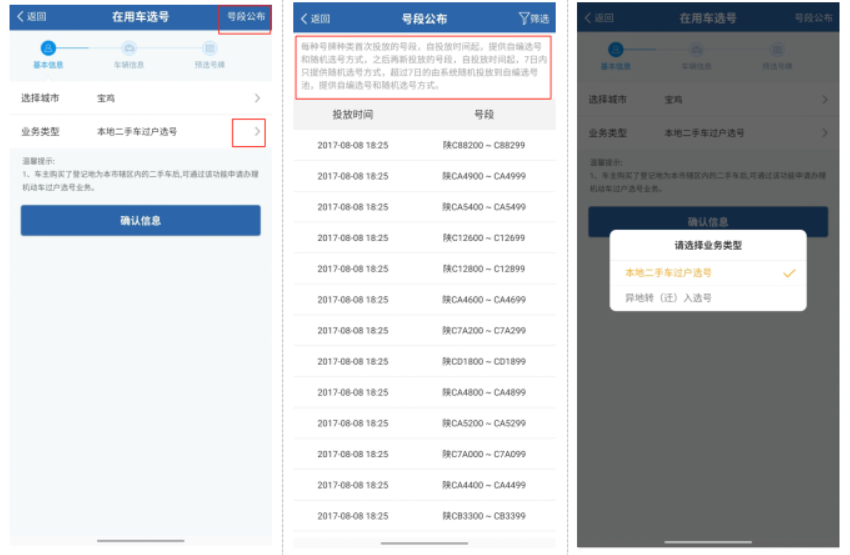Tap the red-outlined notice text on 号段公布 page
This screenshot has height=555, width=850.
424,66
